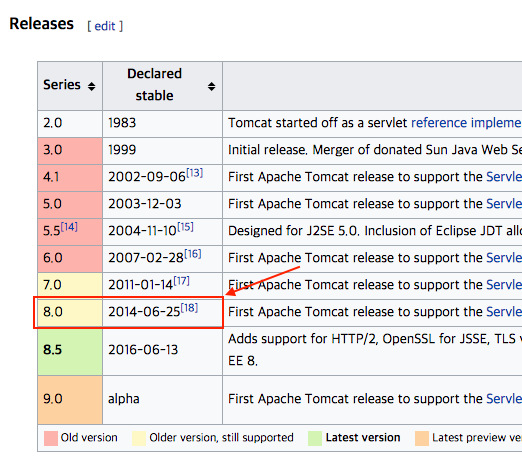Click the 2016-06-13 date cell
Viewport: 522px width, 462px height.
click(x=162, y=351)
